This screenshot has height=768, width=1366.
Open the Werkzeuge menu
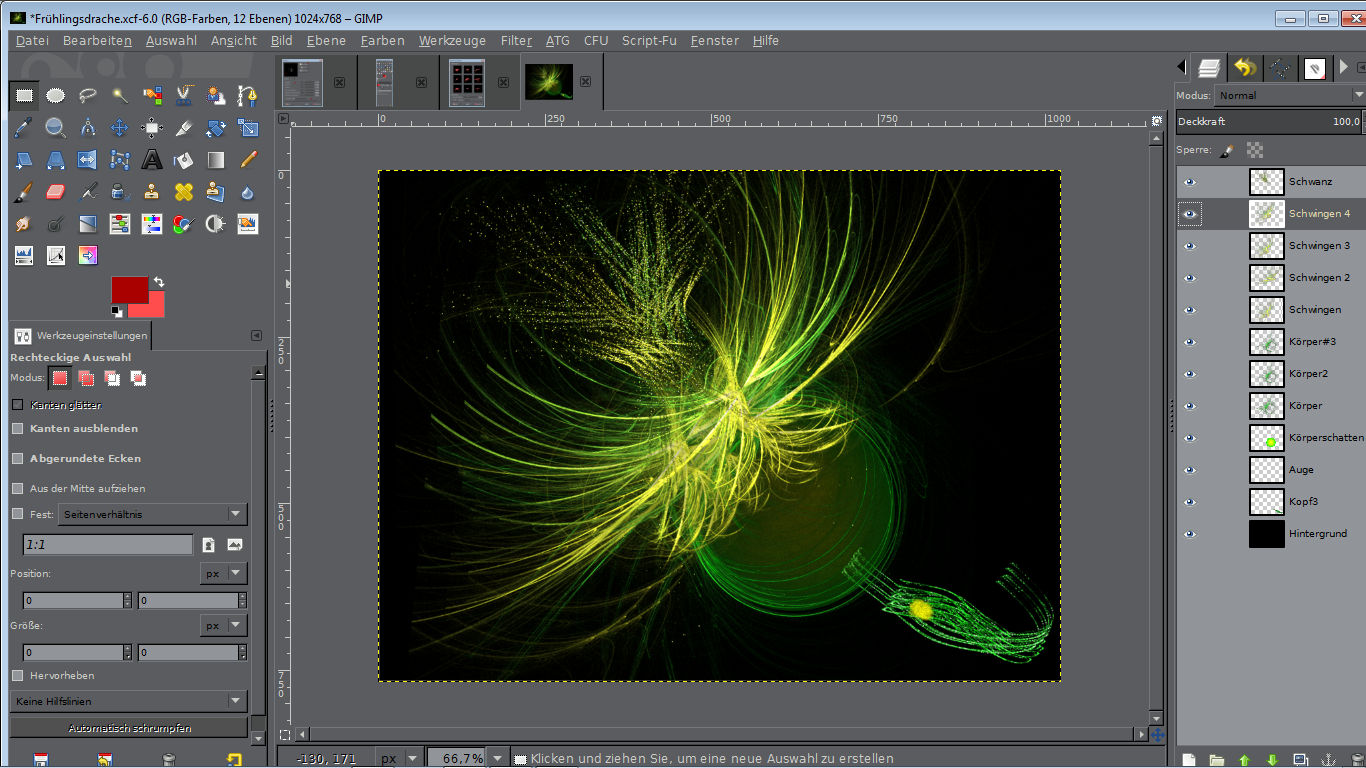pos(452,41)
